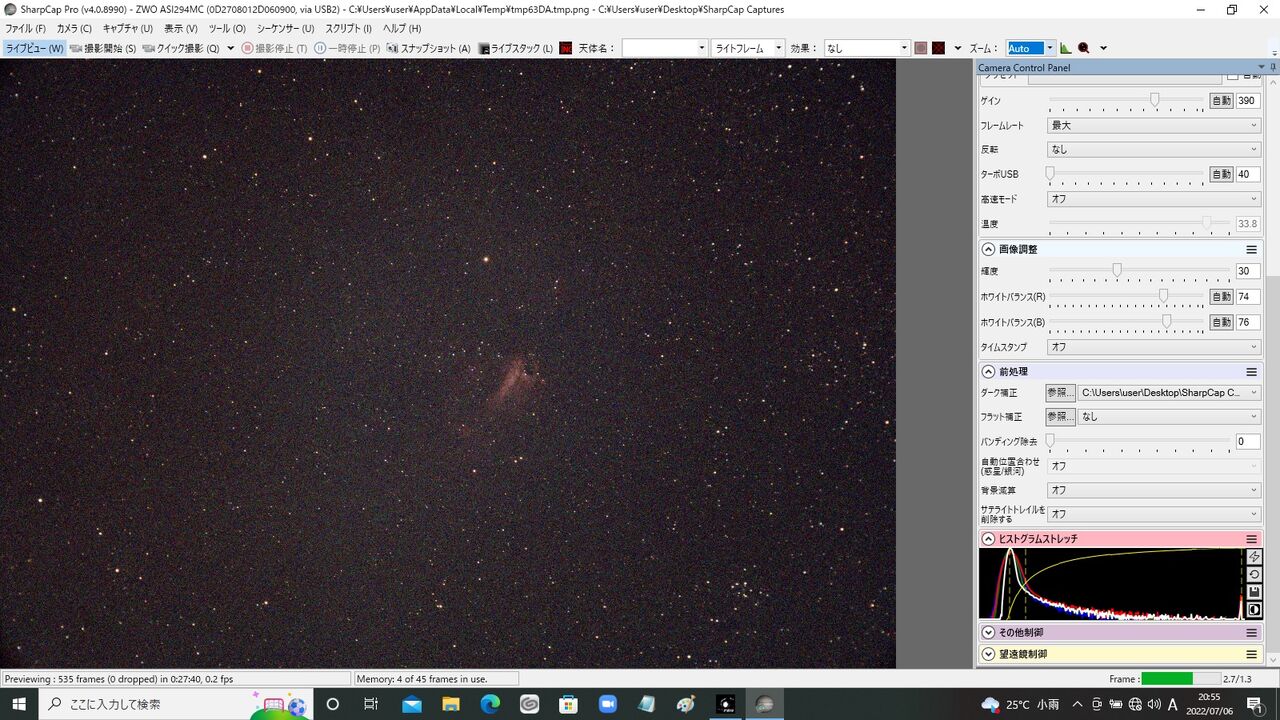Open the その他制御 section menu icon
The height and width of the screenshot is (720, 1280).
click(1251, 633)
